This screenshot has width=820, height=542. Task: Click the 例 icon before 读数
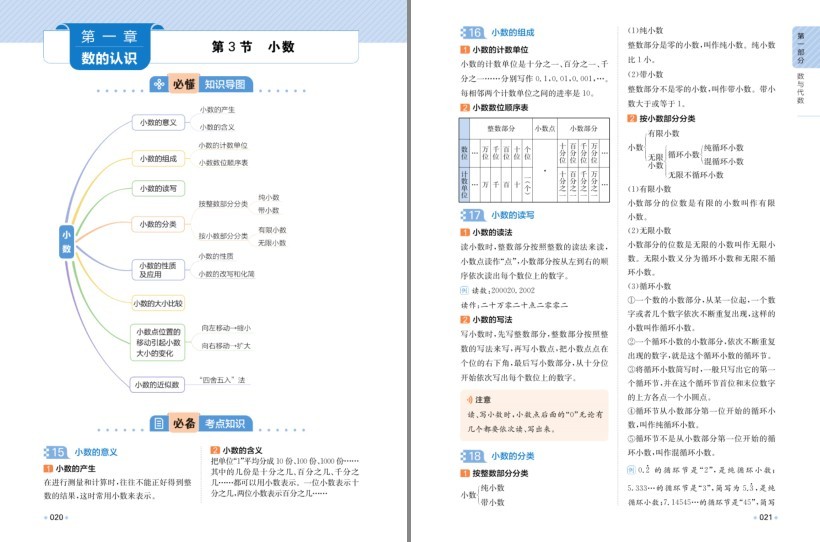(464, 290)
